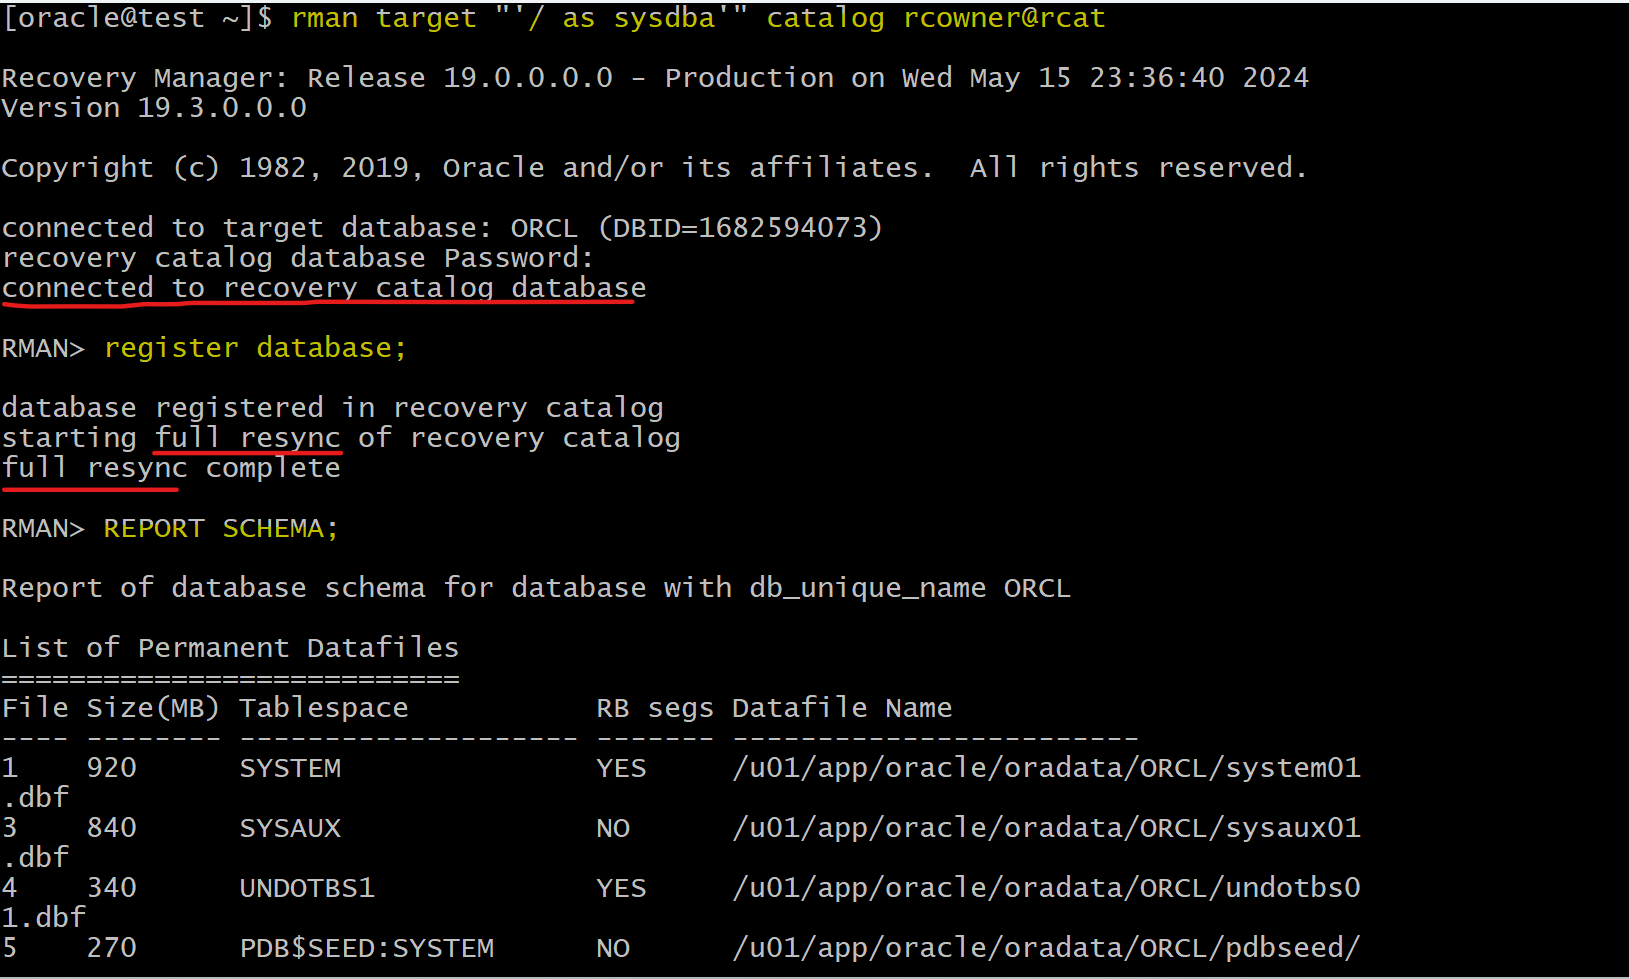The image size is (1629, 979).
Task: Click the 'NO' RB segs value for SYSAUX
Action: [x=613, y=828]
